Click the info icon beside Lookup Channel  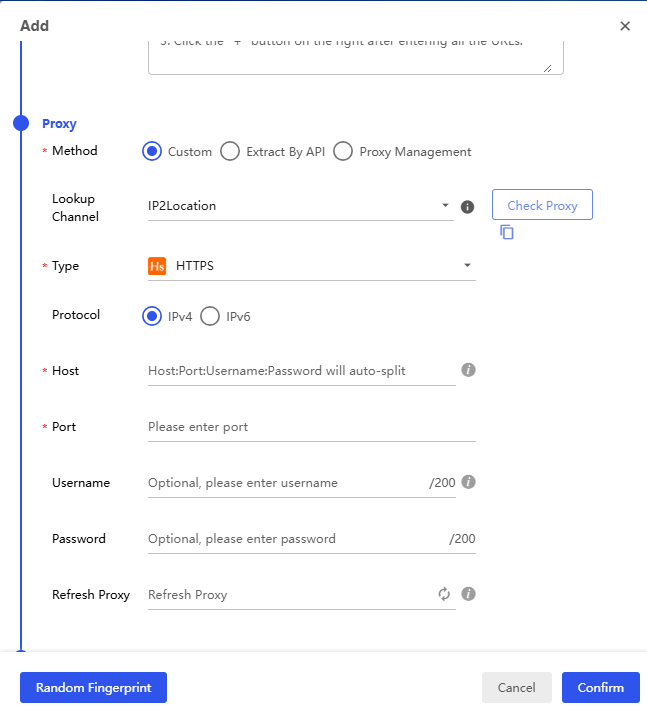(467, 207)
